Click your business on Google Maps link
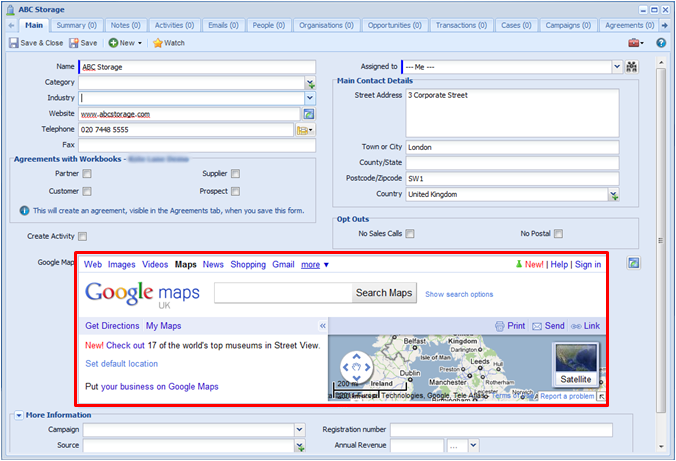676x461 pixels. click(160, 387)
